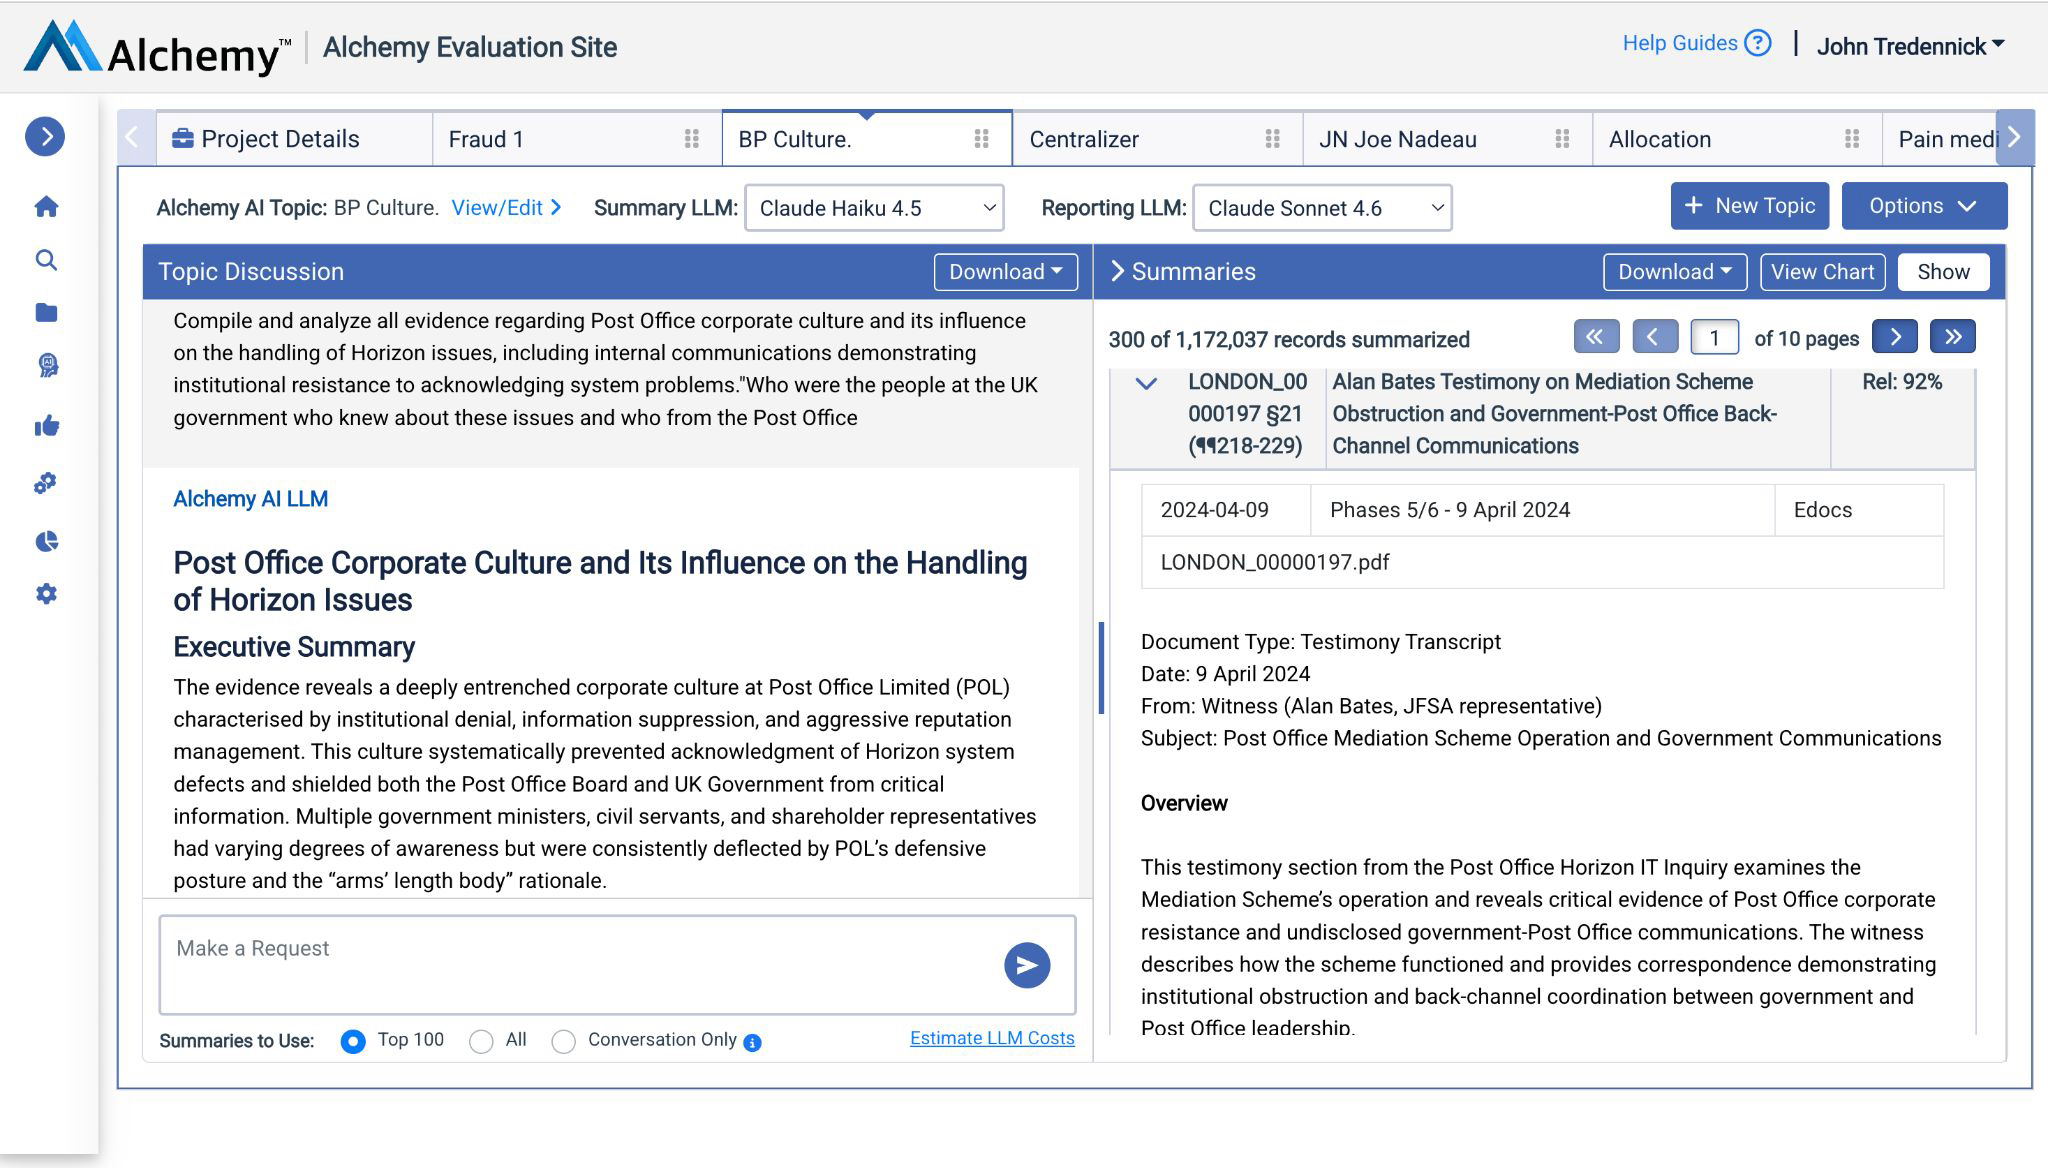Switch to the Centralizer tab
Screen dimensions: 2048x1168
[x=1084, y=139]
